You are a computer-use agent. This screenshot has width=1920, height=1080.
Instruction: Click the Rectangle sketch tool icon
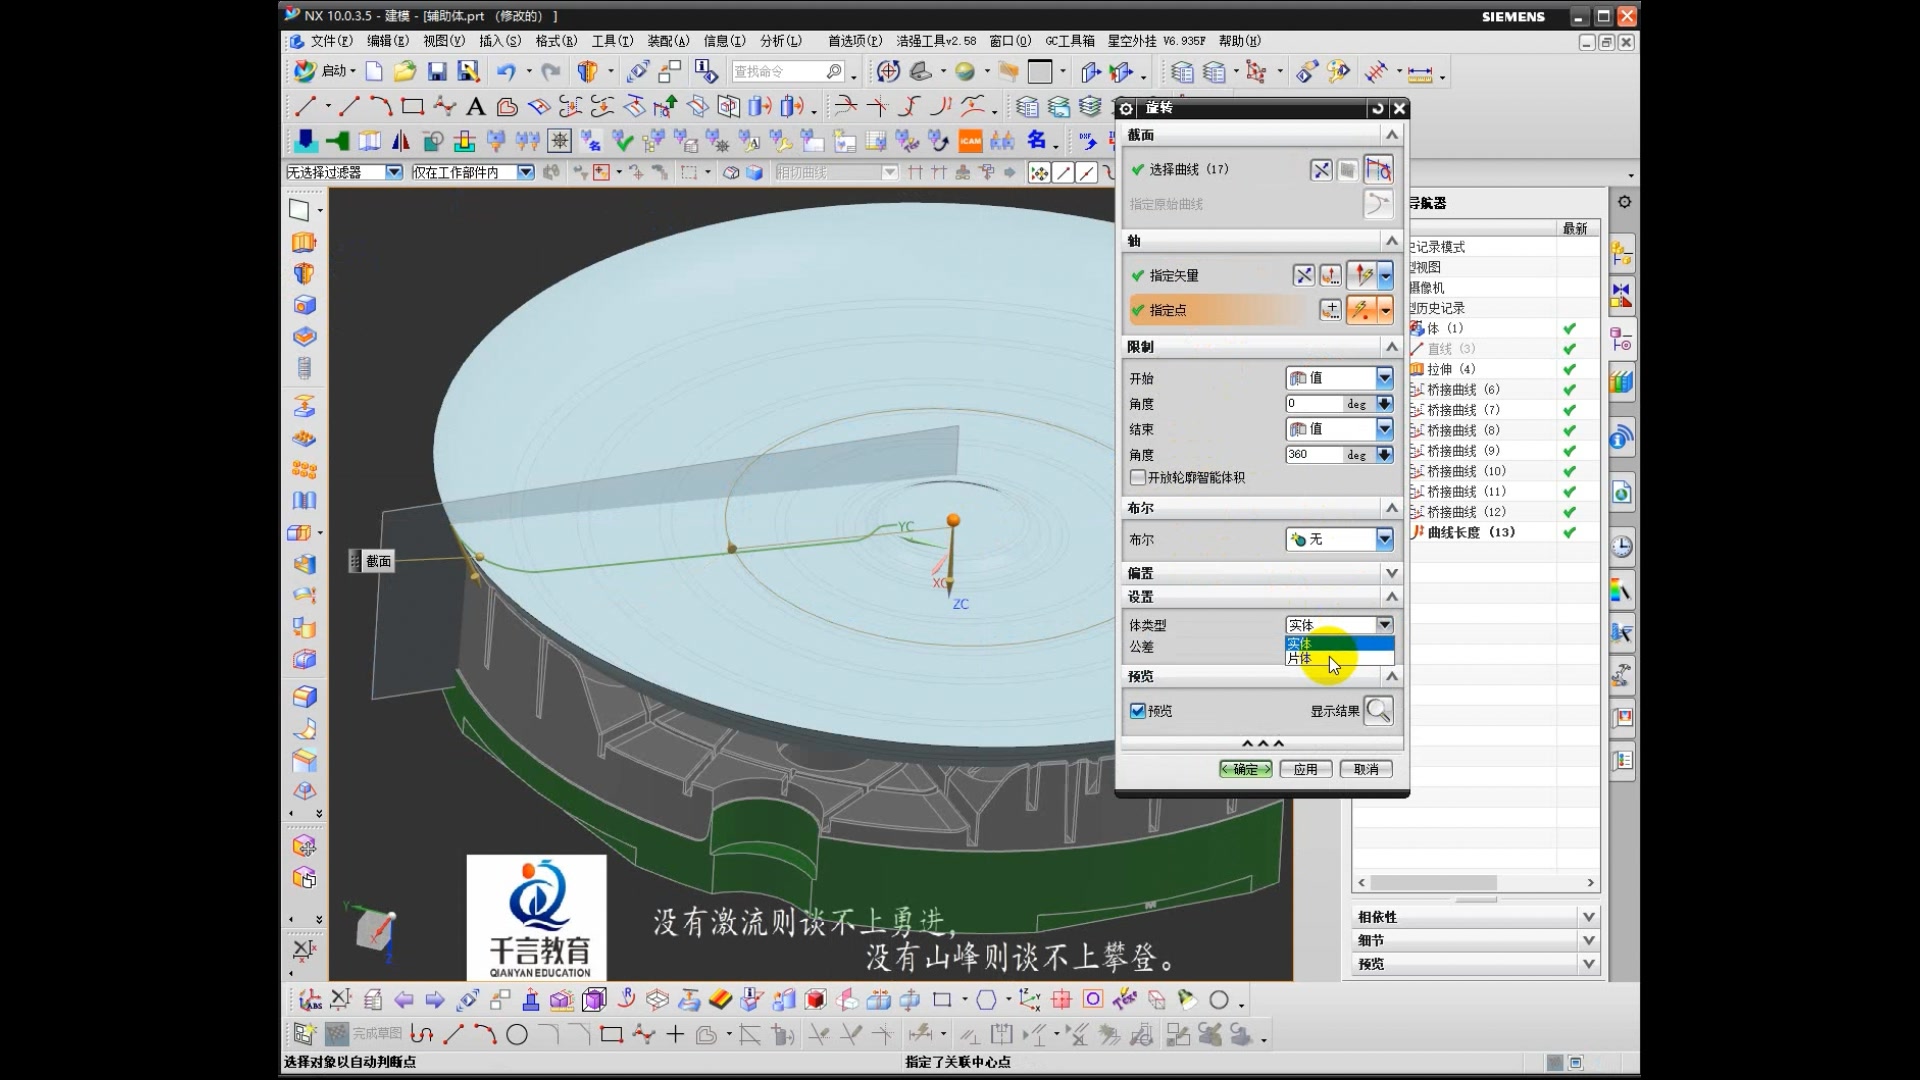[412, 107]
